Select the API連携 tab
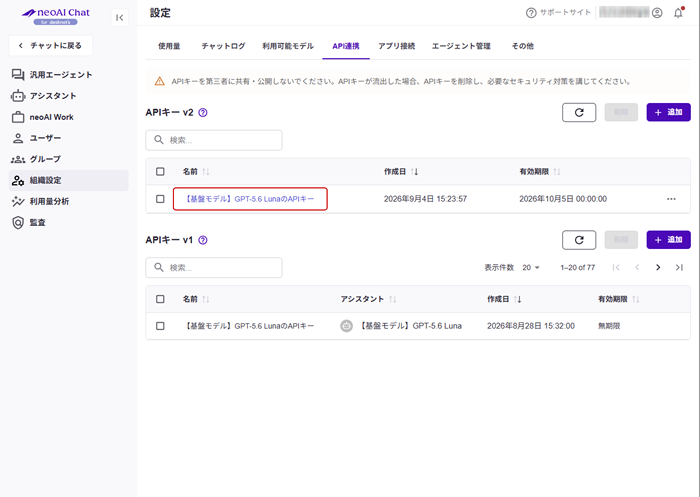700x497 pixels. pyautogui.click(x=346, y=46)
